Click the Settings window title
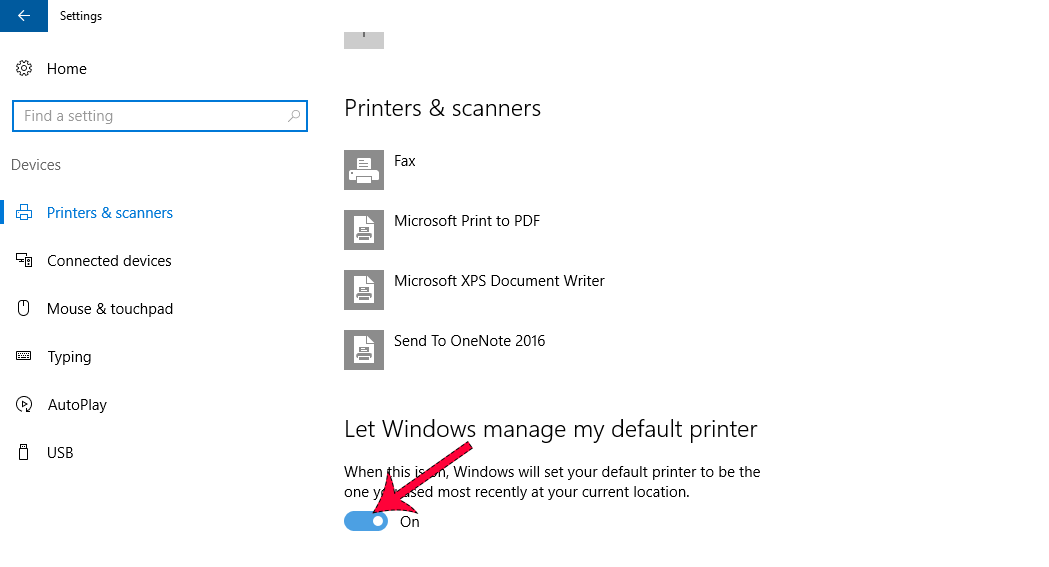1049x567 pixels. point(81,16)
